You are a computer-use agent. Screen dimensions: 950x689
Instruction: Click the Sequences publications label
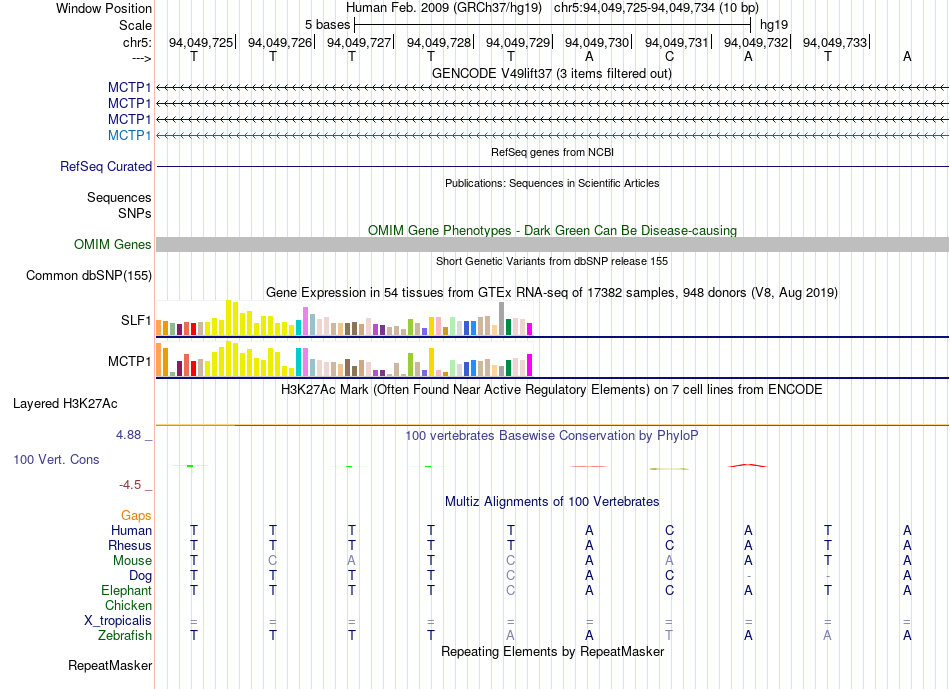[x=119, y=198]
